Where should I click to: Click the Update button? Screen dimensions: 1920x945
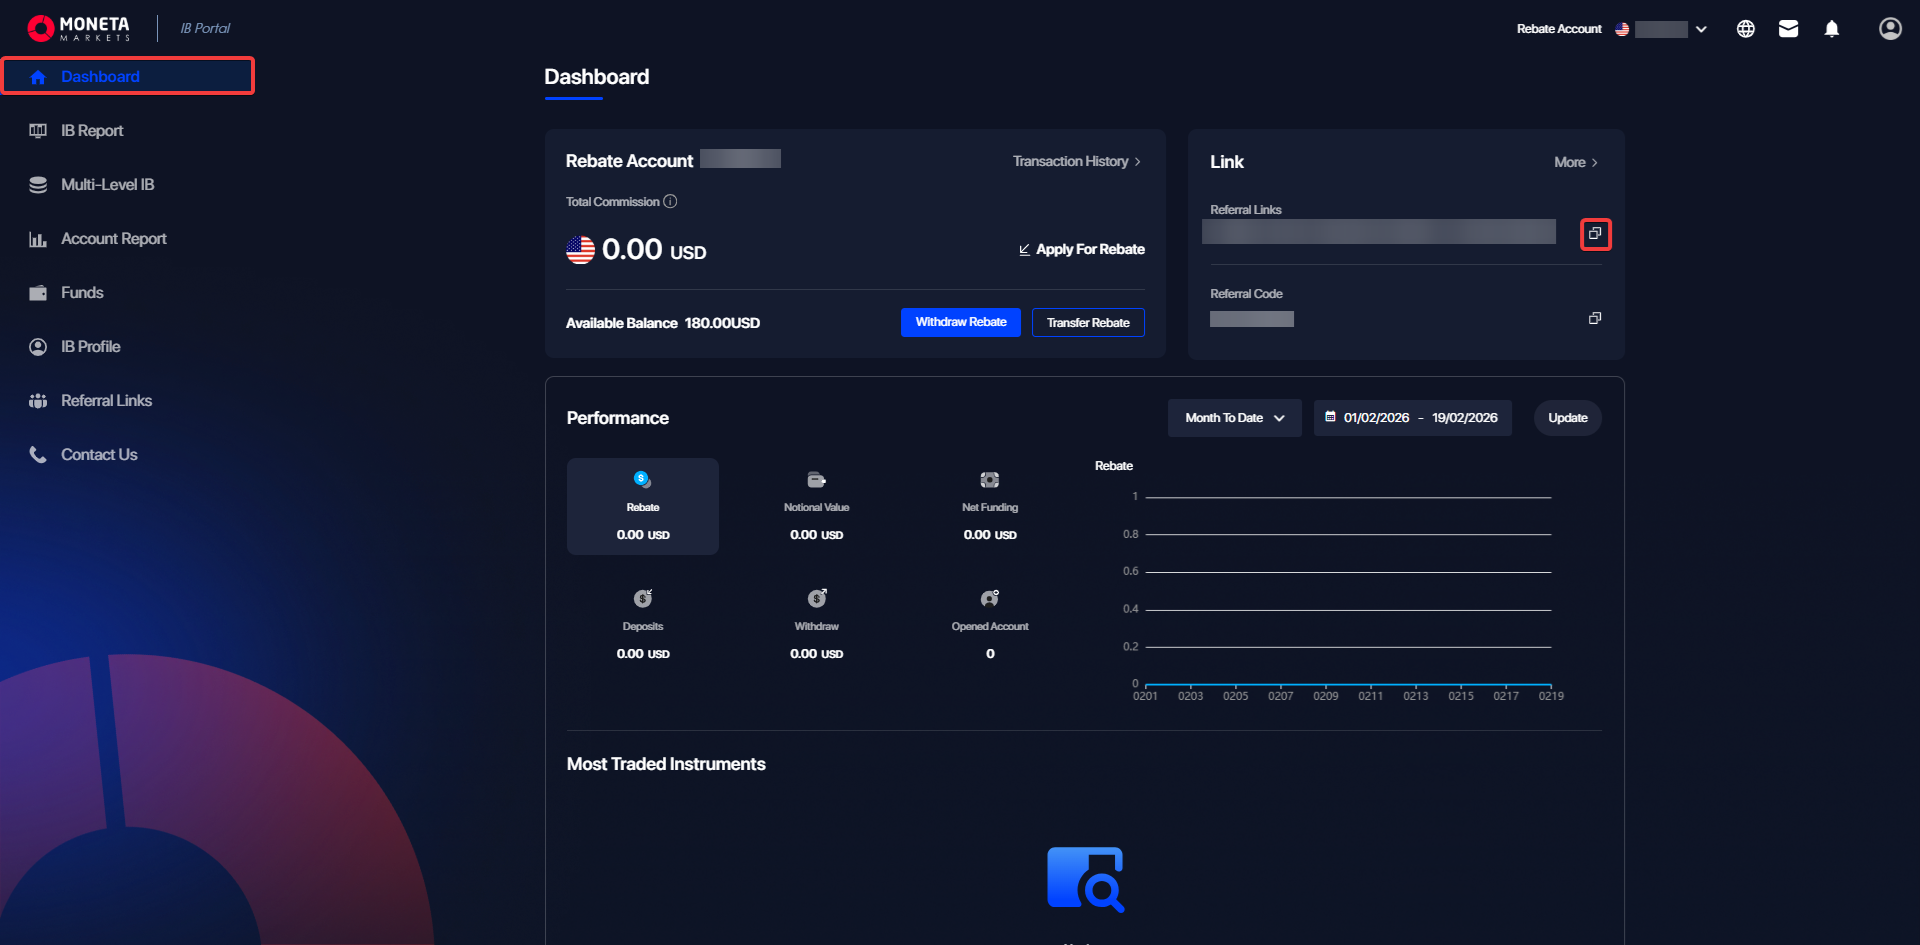1568,418
